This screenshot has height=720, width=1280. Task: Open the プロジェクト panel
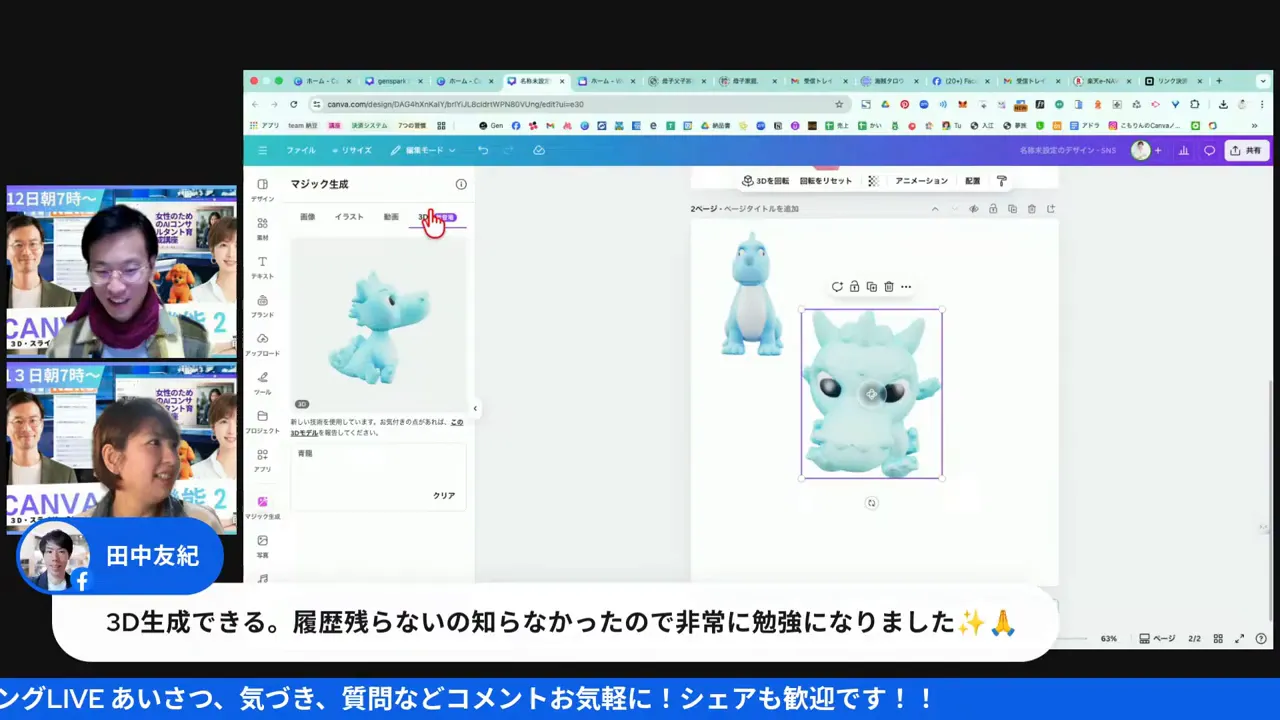(262, 422)
